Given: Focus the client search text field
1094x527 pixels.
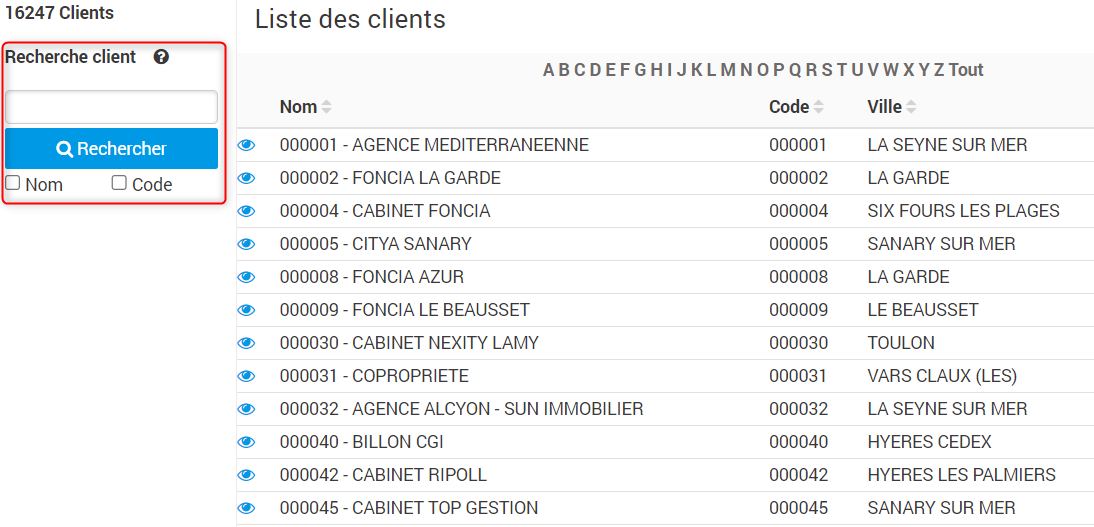Looking at the screenshot, I should click(111, 107).
